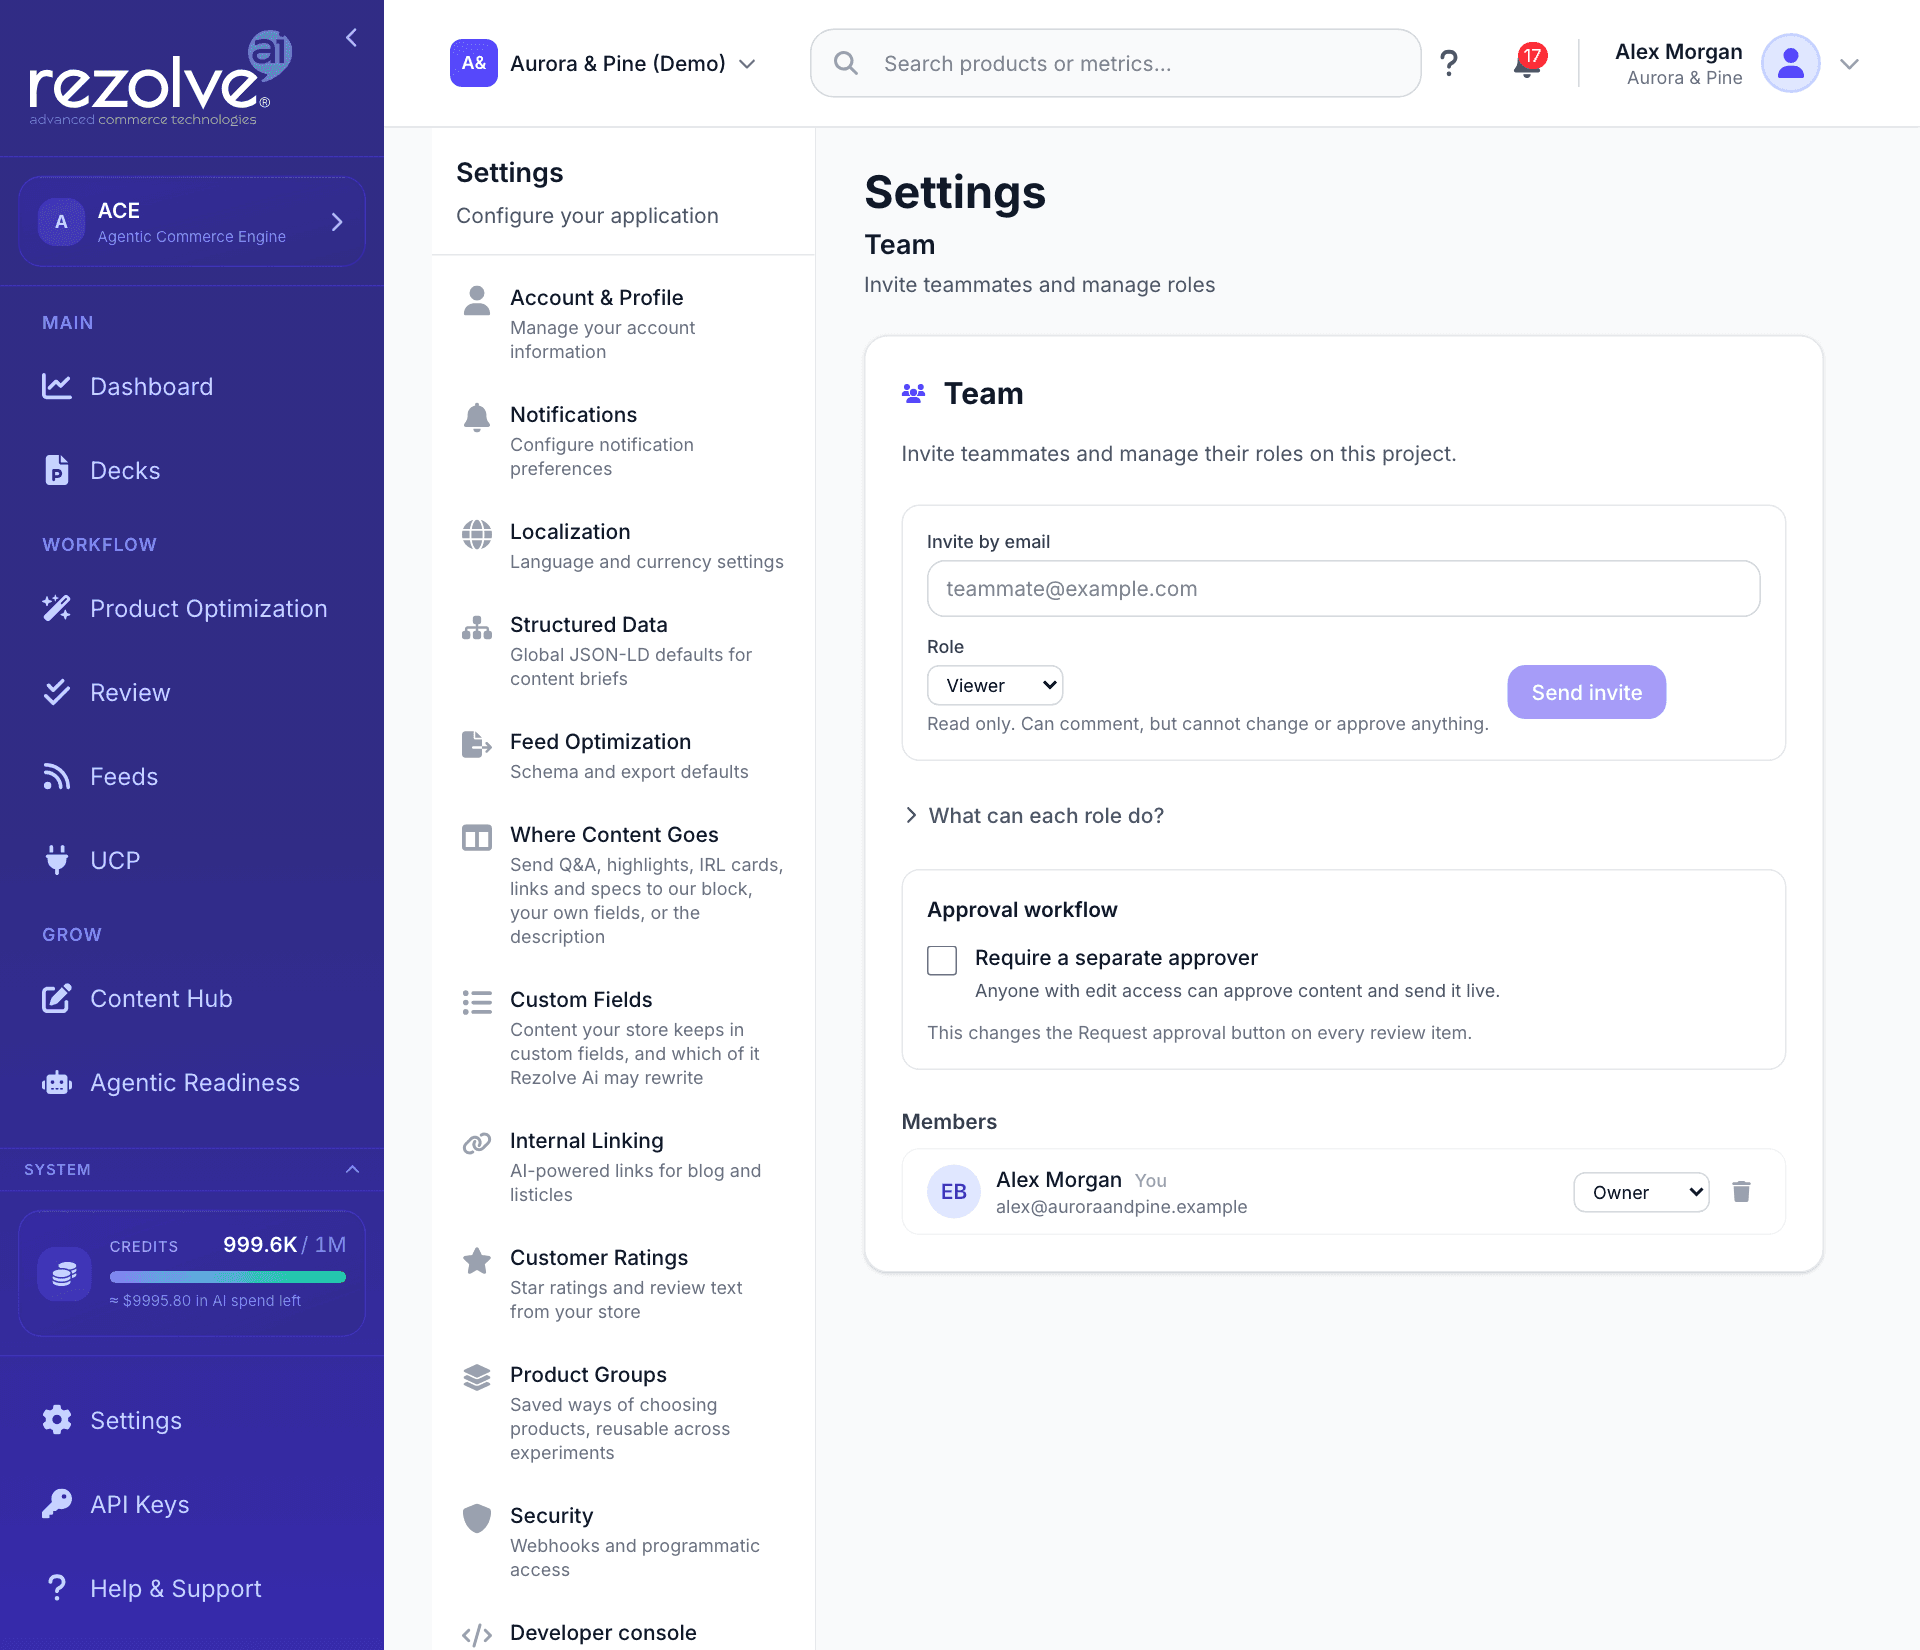Click the user avatar icon

1790,64
